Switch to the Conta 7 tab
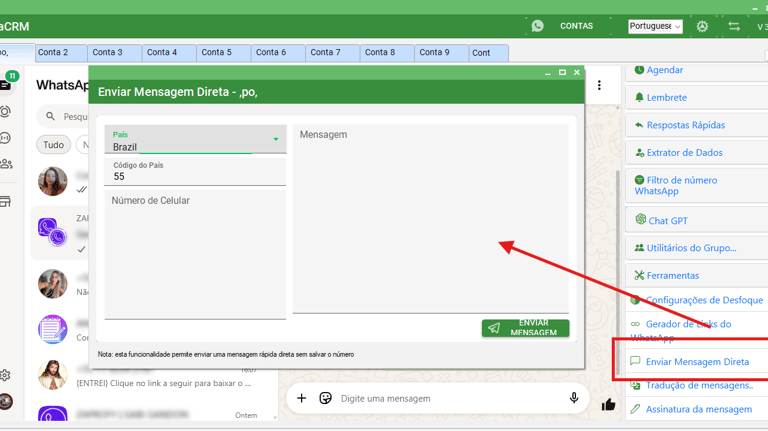 click(333, 52)
